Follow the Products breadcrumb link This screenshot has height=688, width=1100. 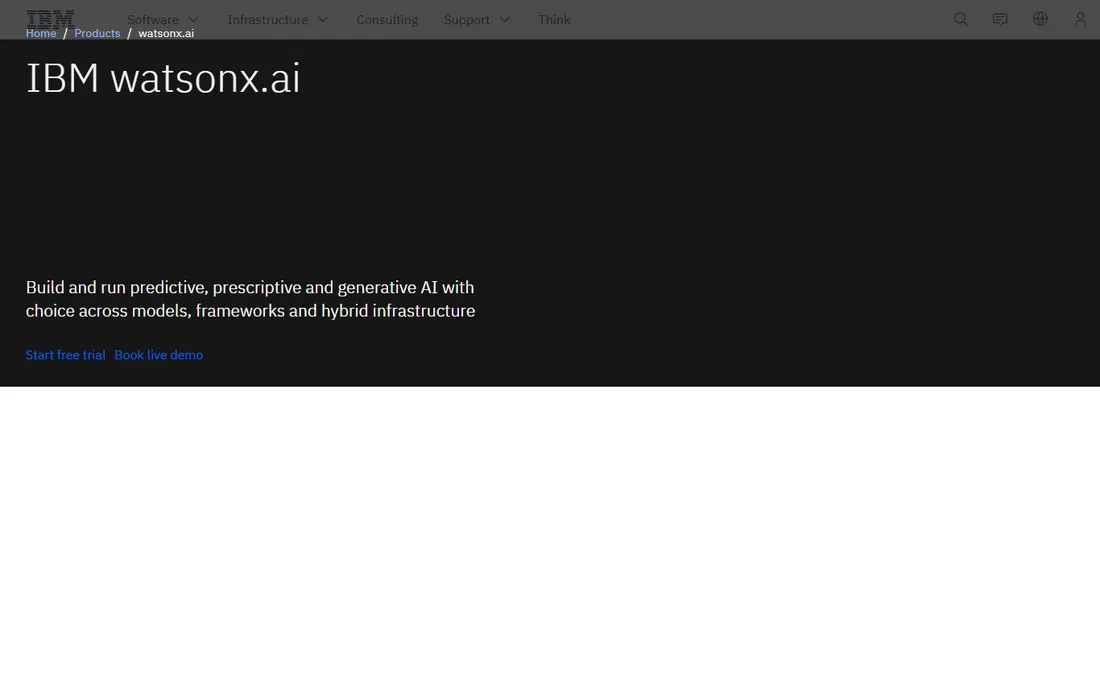tap(97, 33)
